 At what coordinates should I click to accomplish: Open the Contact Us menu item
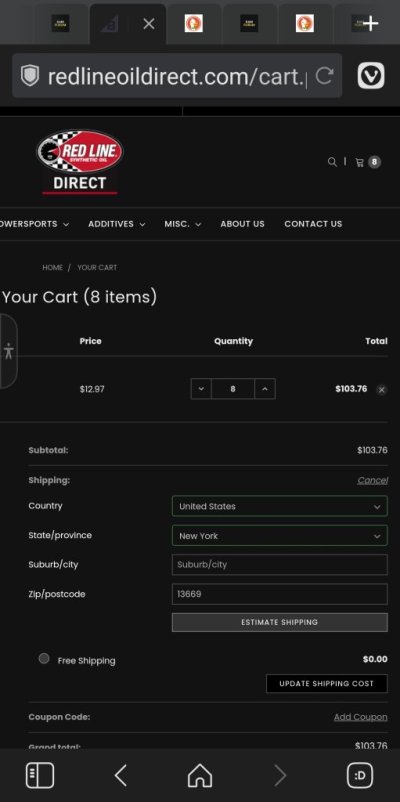click(x=313, y=224)
